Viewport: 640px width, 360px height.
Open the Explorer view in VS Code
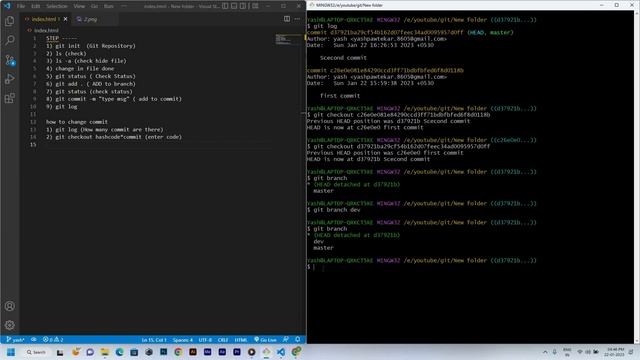pyautogui.click(x=10, y=21)
